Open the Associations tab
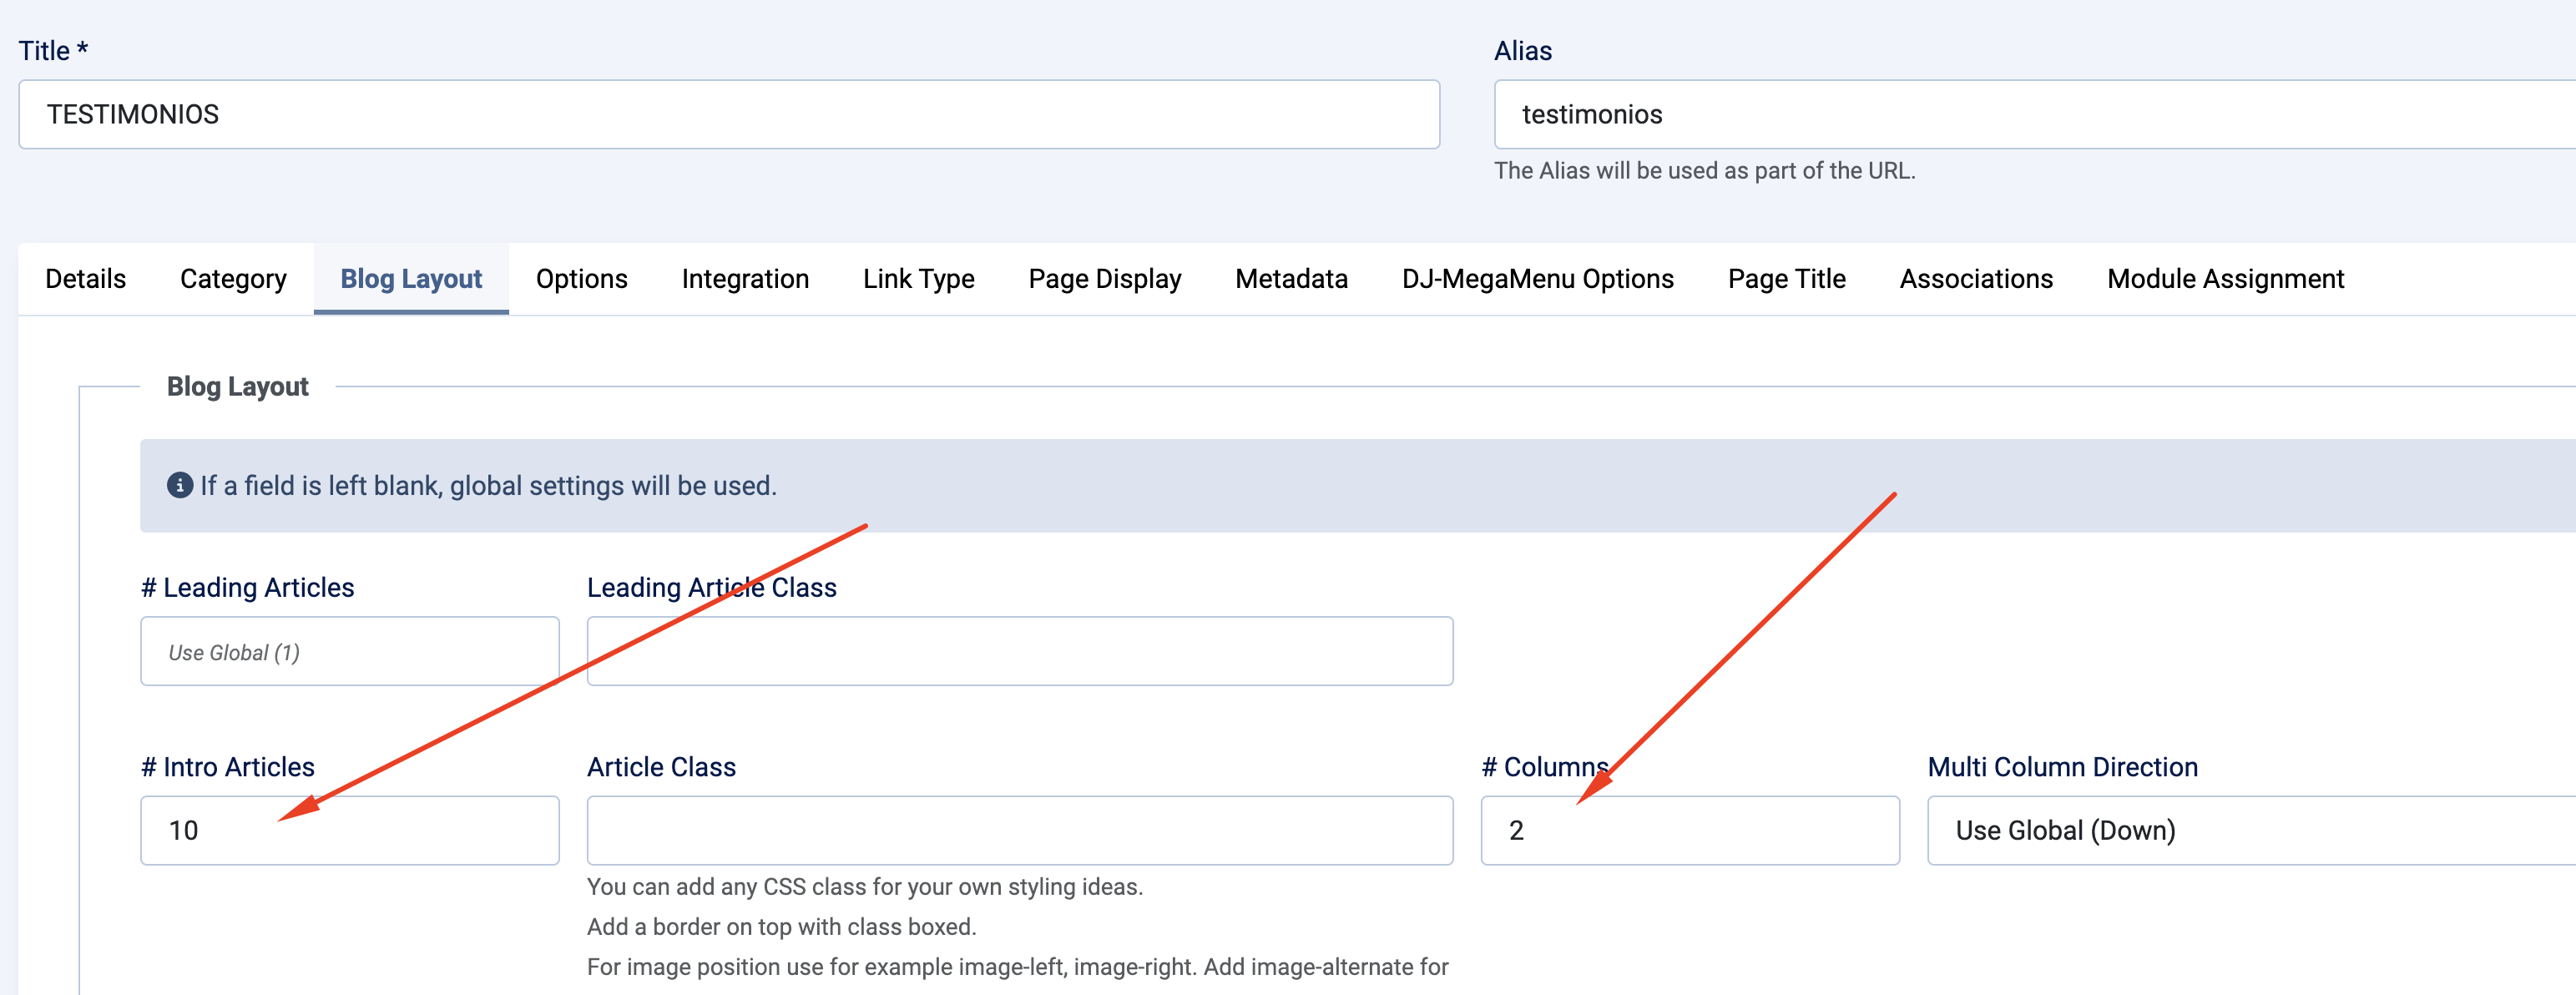The height and width of the screenshot is (995, 2576). [1974, 279]
